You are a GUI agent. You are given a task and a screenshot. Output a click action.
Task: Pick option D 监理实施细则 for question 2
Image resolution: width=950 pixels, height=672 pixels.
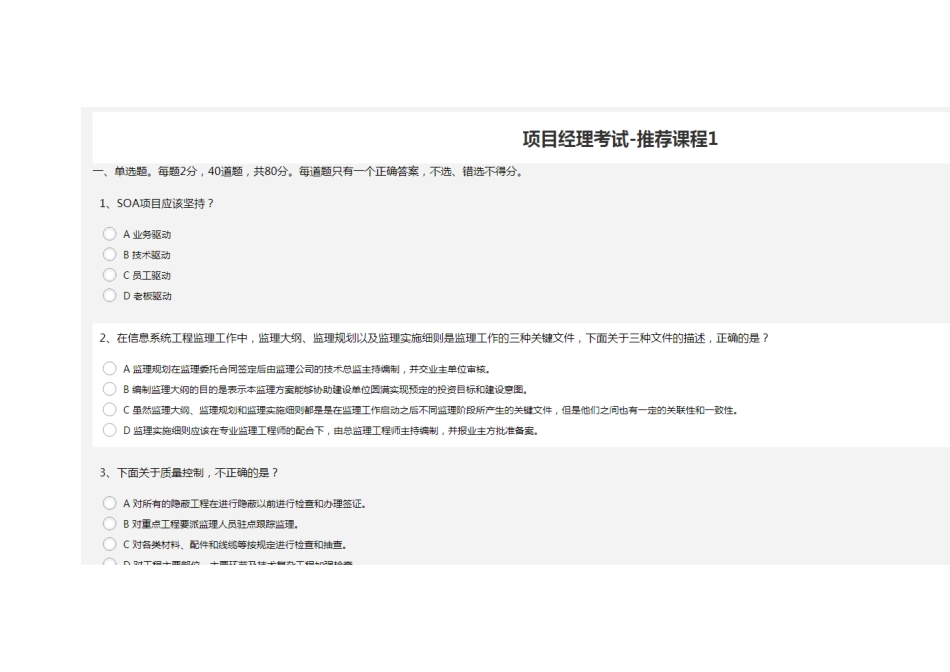pos(110,430)
